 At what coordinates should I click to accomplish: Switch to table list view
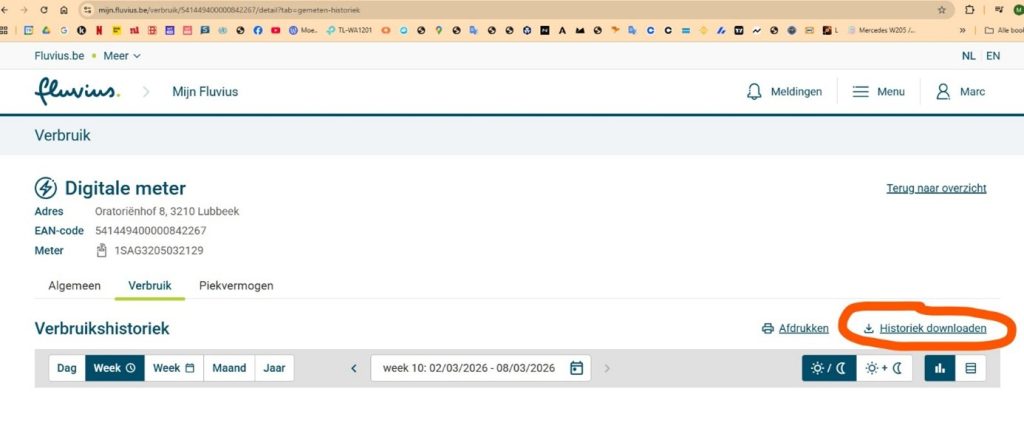click(x=970, y=368)
